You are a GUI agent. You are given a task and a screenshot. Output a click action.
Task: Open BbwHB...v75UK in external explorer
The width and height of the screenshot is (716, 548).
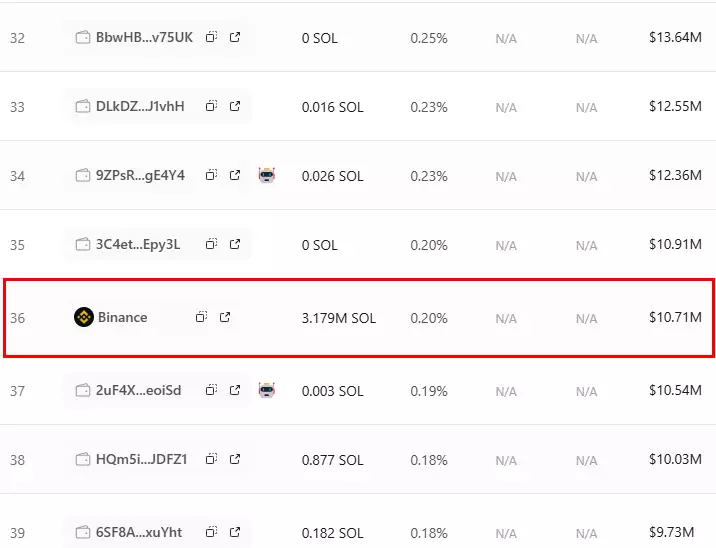[235, 37]
